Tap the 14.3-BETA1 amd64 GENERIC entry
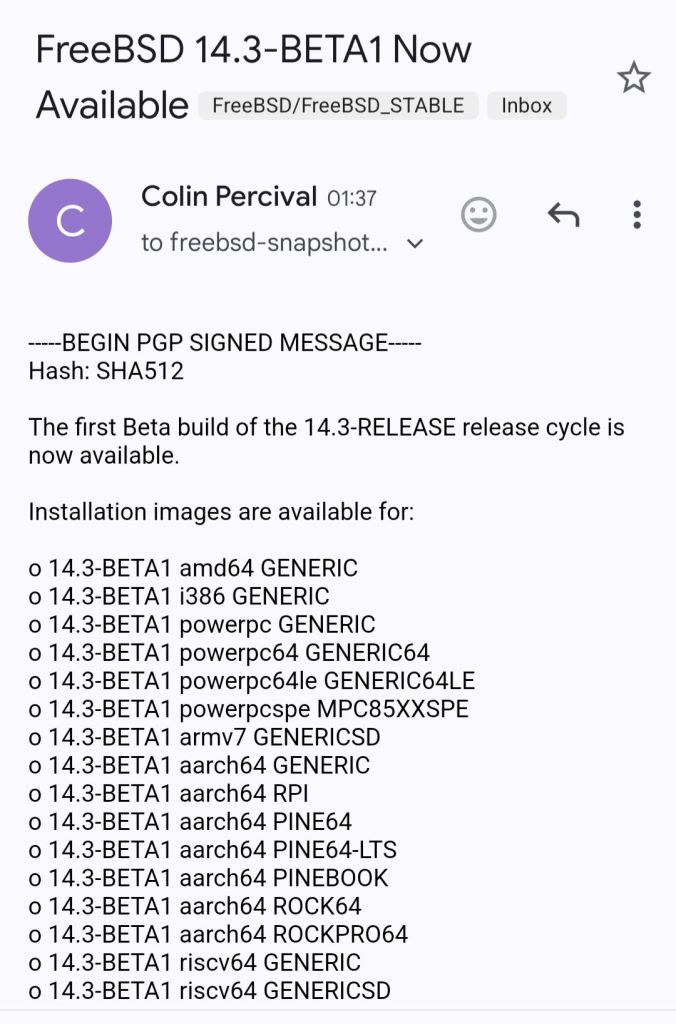This screenshot has height=1024, width=676. [193, 568]
